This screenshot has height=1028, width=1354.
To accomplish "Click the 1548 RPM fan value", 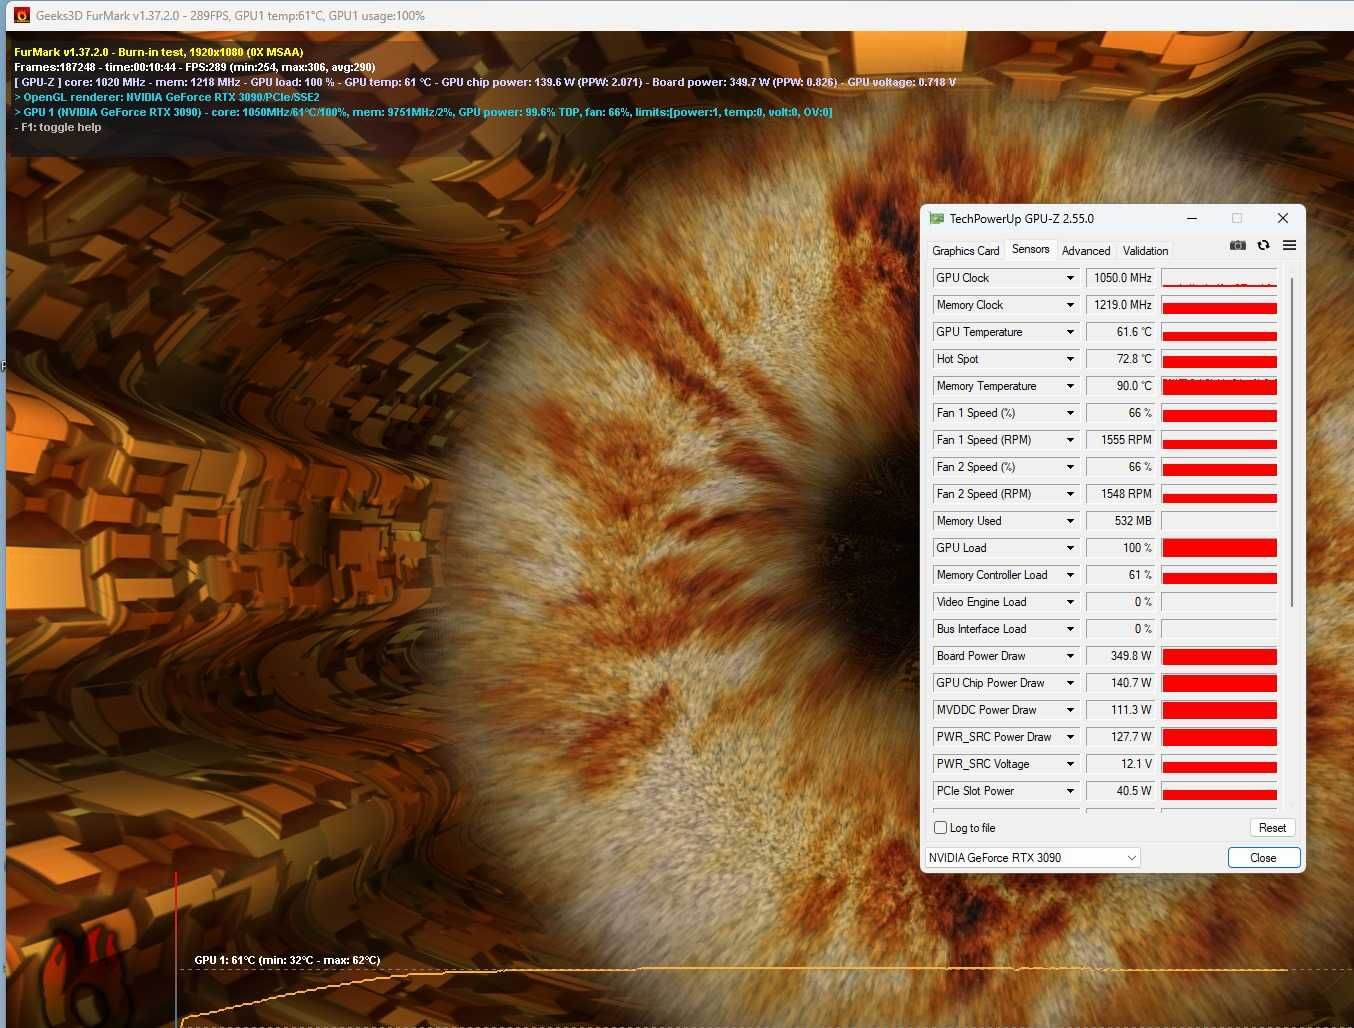I will tap(1121, 494).
